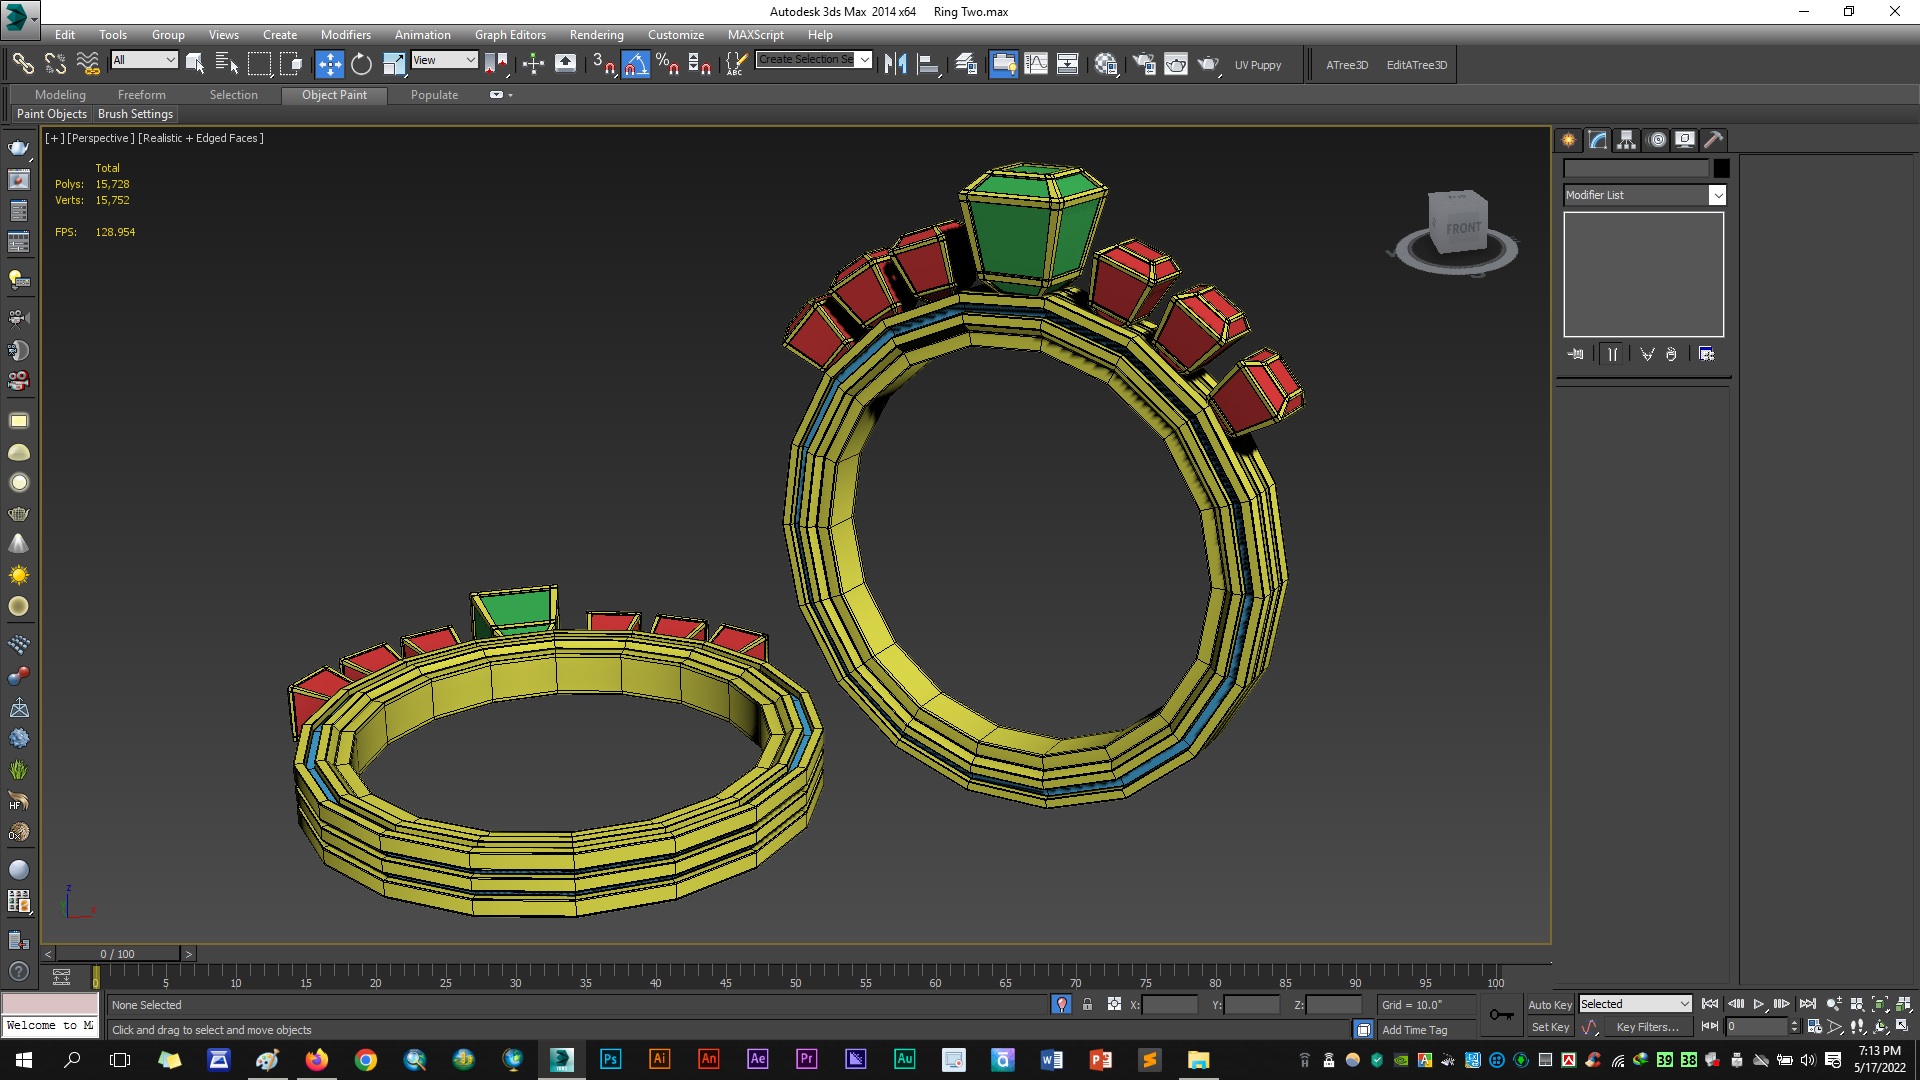The image size is (1920, 1080).
Task: Click the Set Key button
Action: (x=1549, y=1027)
